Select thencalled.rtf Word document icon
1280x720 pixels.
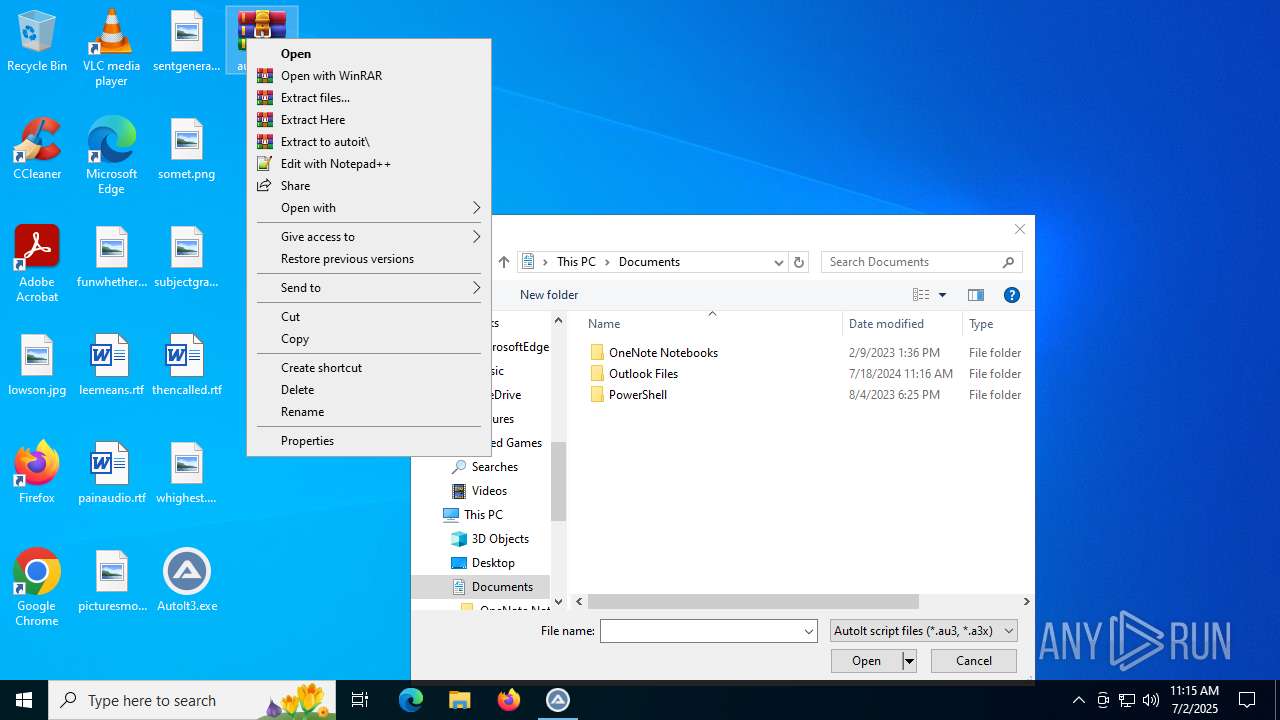pyautogui.click(x=186, y=366)
